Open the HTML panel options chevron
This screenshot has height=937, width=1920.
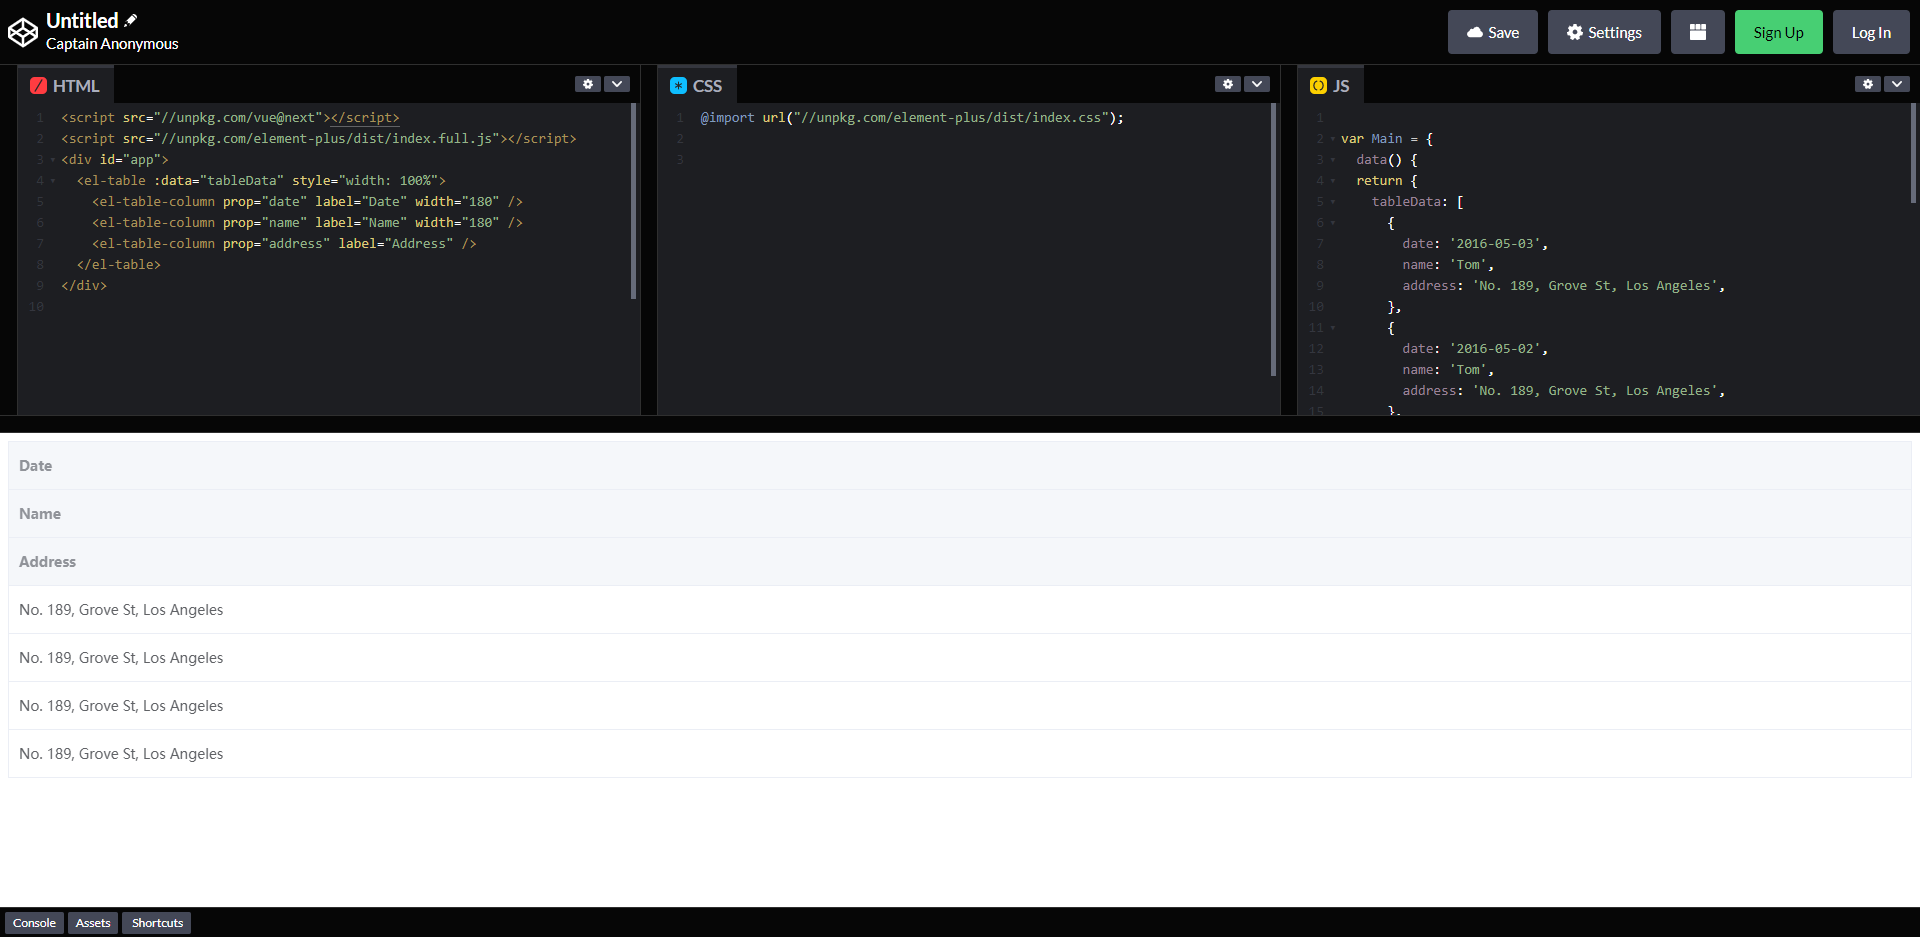pyautogui.click(x=618, y=84)
